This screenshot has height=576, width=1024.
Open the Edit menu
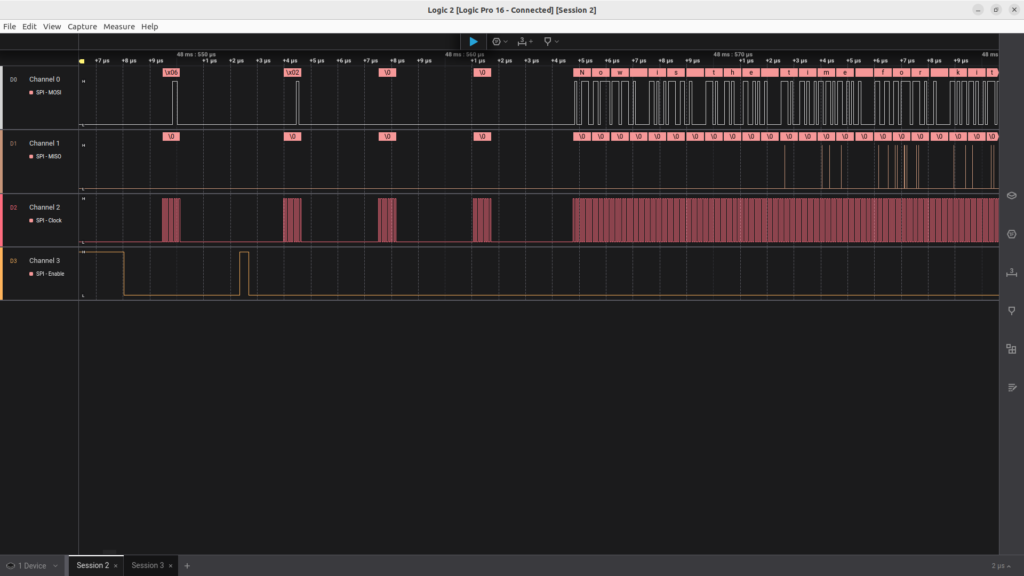pyautogui.click(x=29, y=27)
